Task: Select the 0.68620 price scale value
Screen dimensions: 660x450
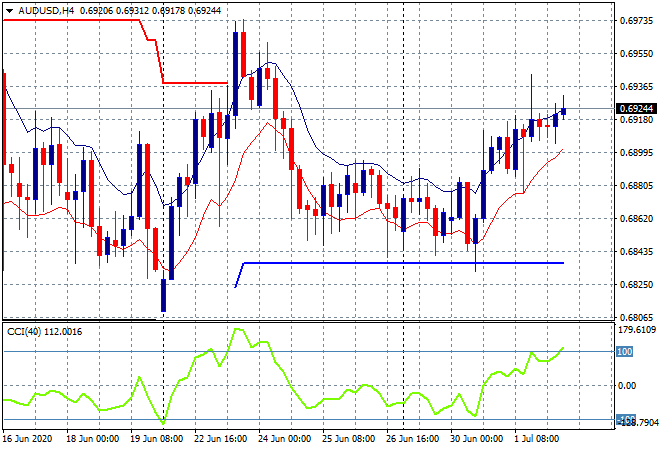Action: pyautogui.click(x=636, y=218)
